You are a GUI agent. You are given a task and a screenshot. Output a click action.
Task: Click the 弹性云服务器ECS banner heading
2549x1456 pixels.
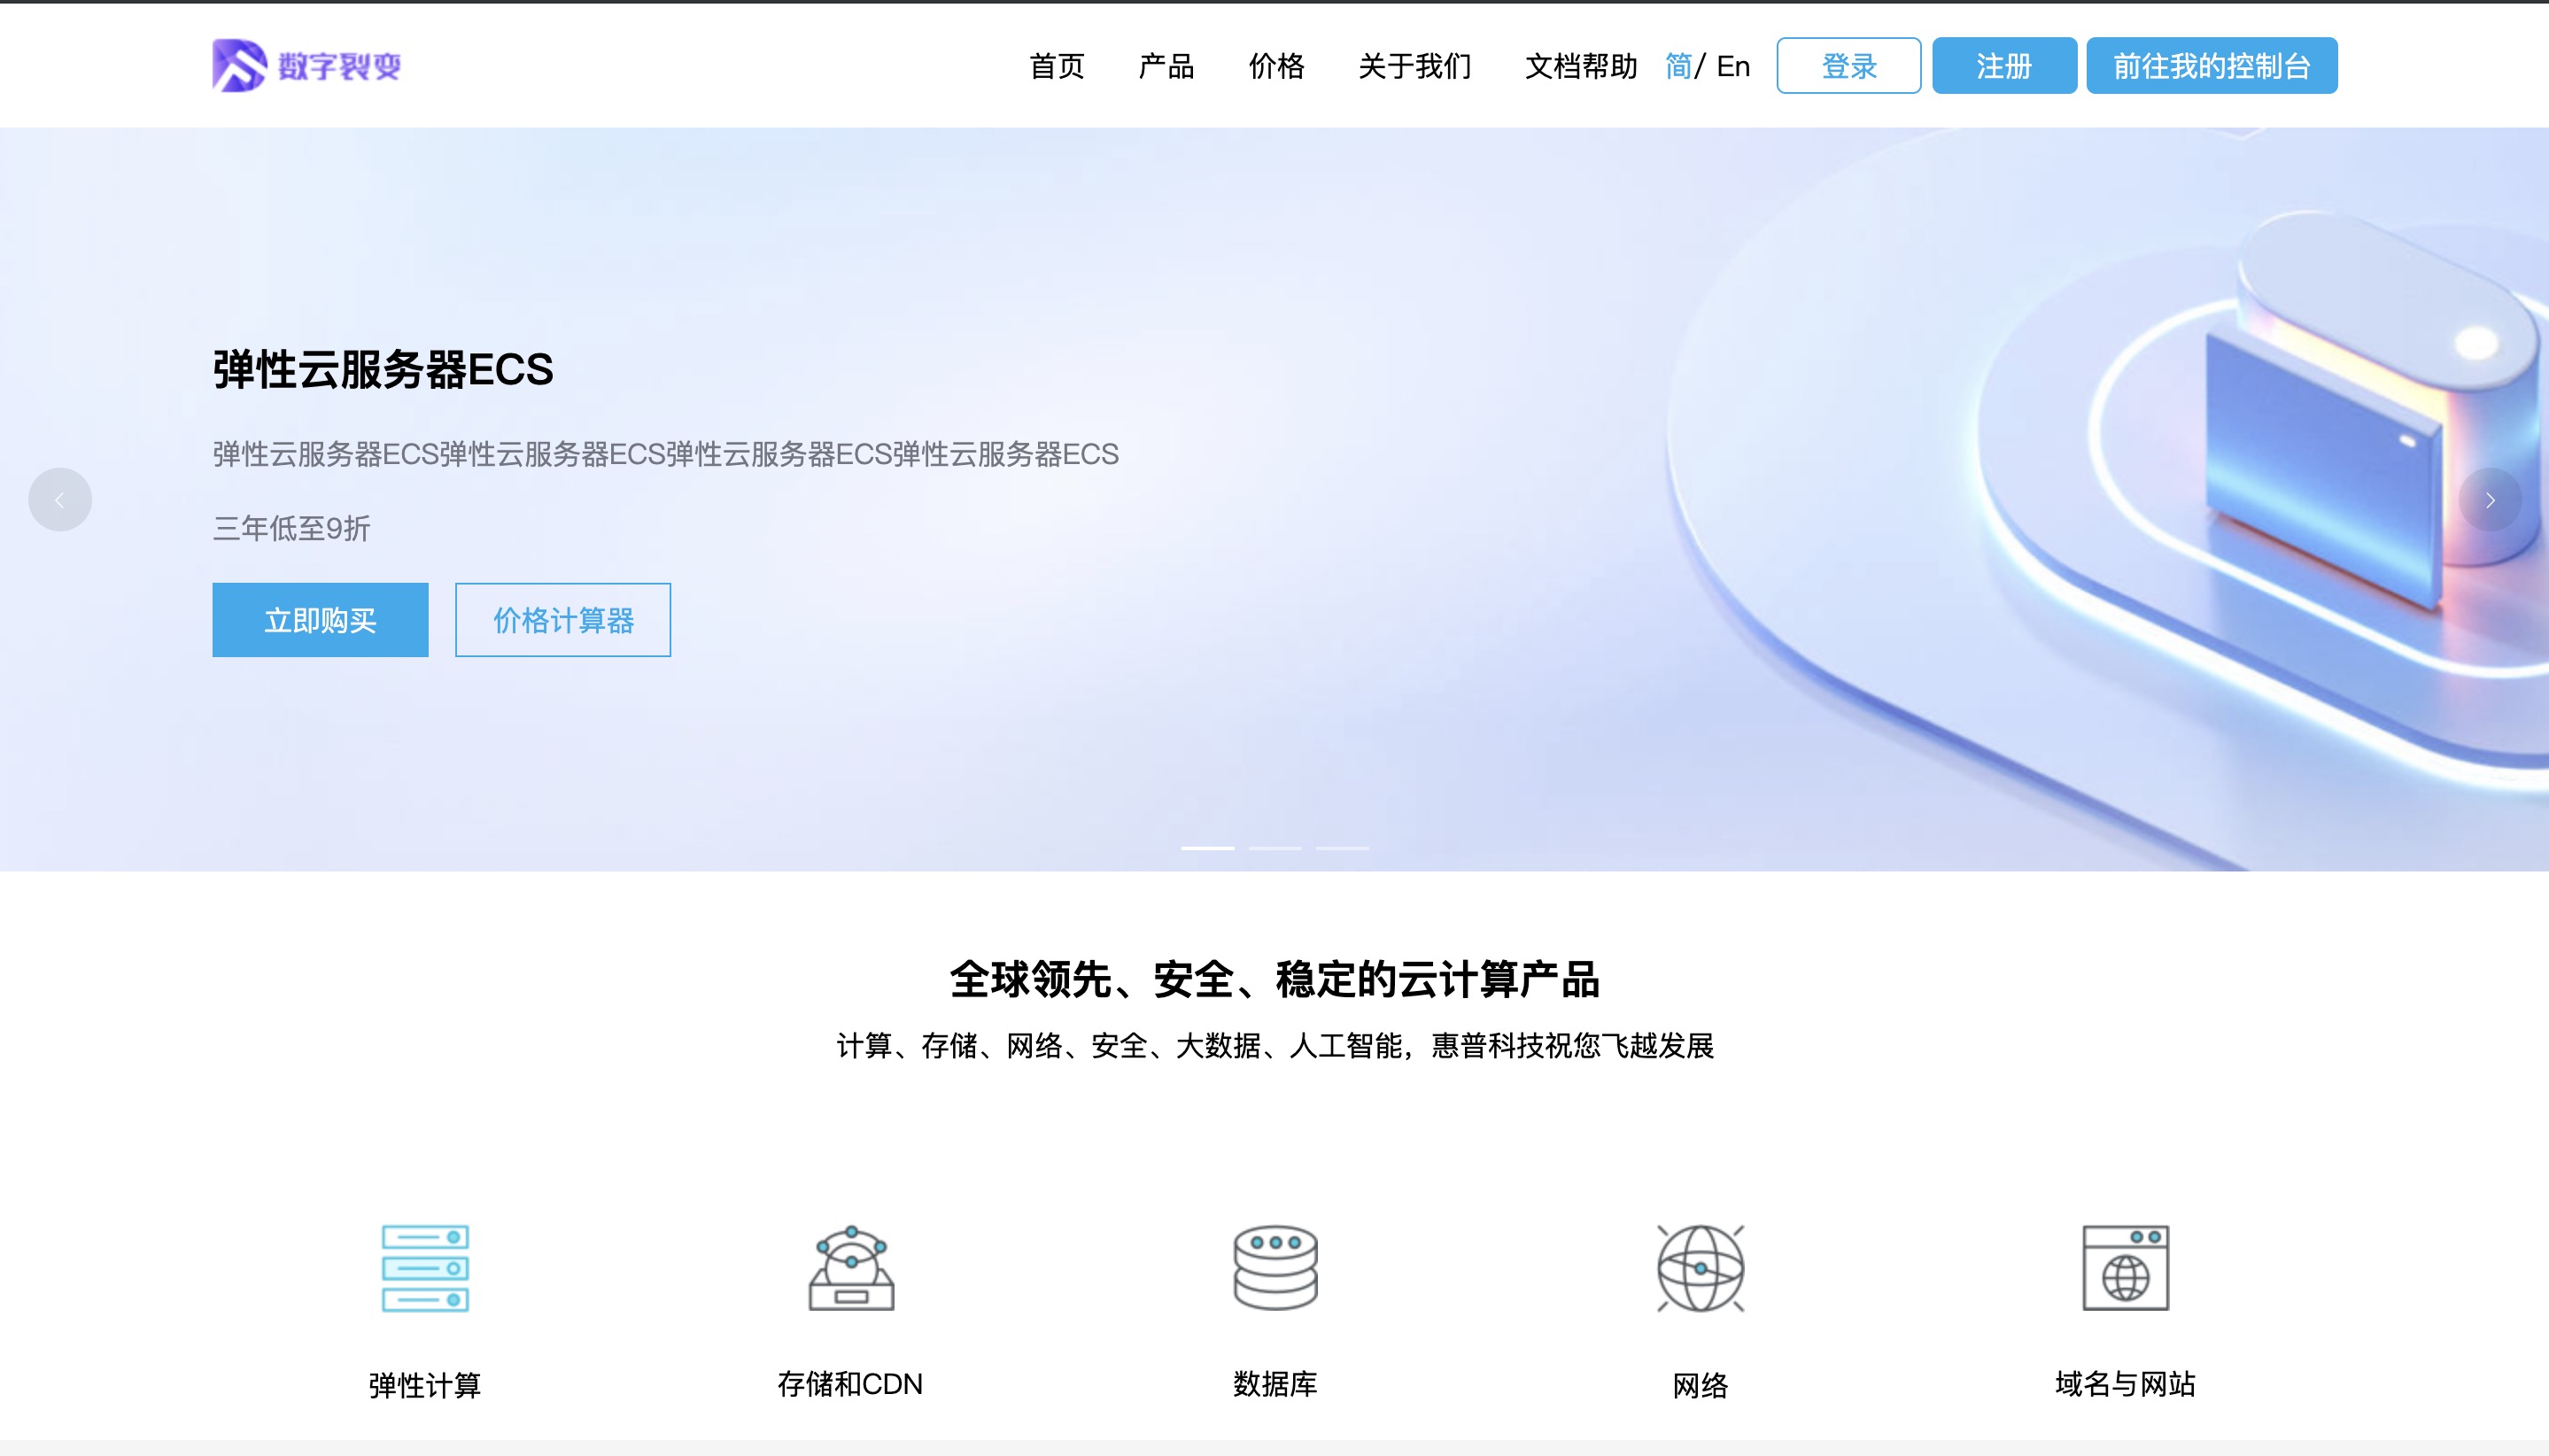[383, 370]
